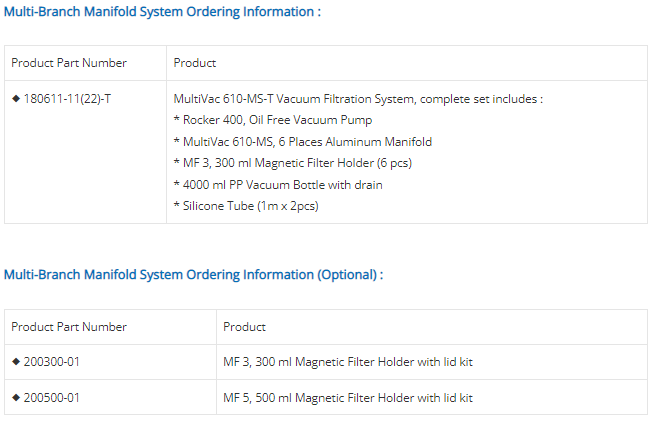Screen dimensions: 655x422
Task: Click the first Multi-Branch Manifold Ordering Information heading
Action: [162, 12]
